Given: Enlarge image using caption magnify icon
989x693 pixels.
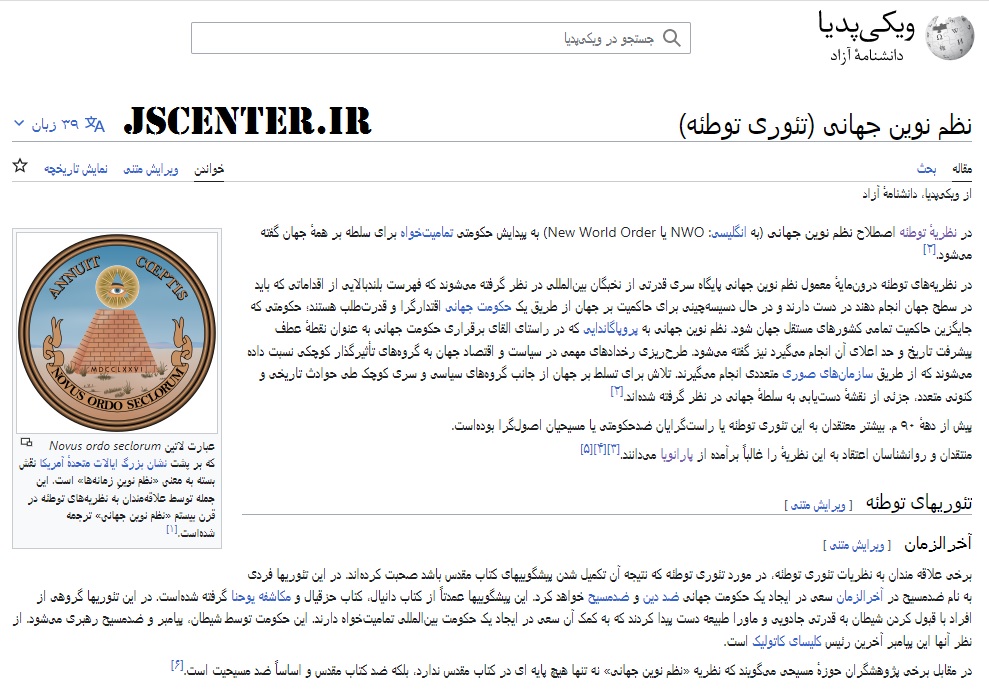Looking at the screenshot, I should point(26,443).
